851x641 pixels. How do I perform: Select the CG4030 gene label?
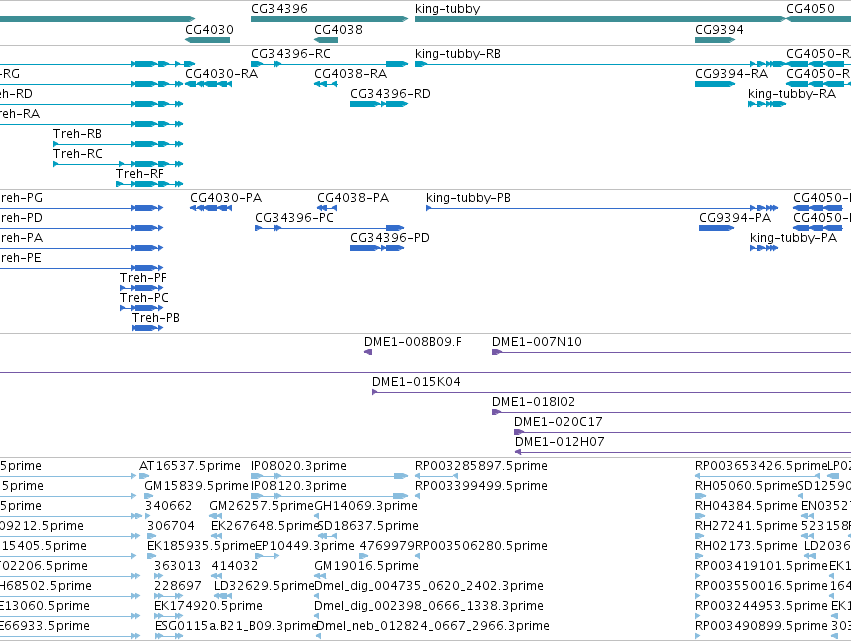pyautogui.click(x=209, y=30)
